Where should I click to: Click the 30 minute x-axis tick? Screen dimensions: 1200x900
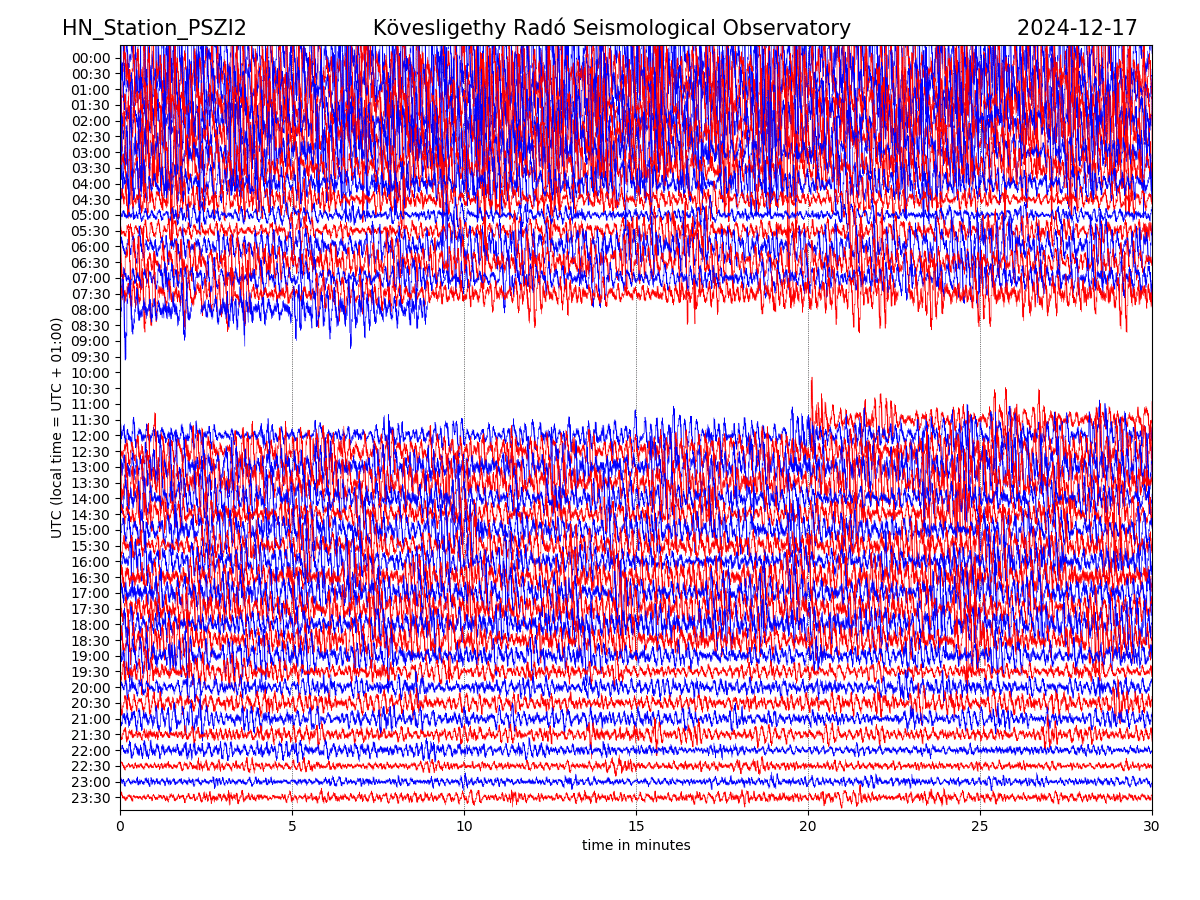tap(1152, 826)
